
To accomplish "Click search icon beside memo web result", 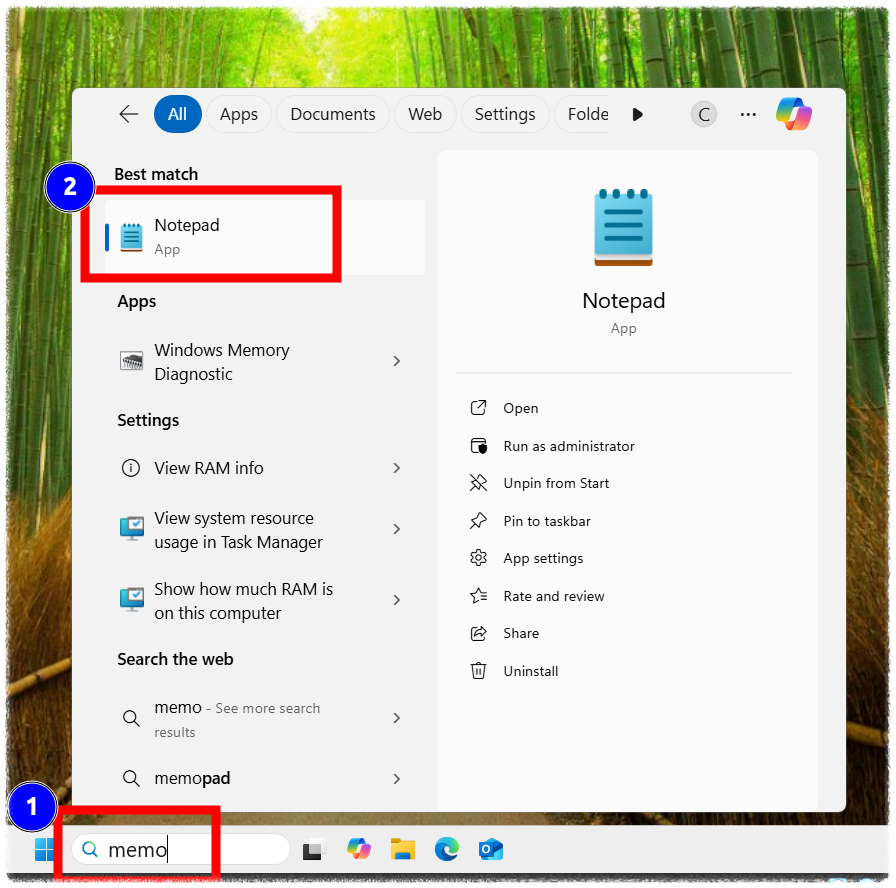I will click(x=131, y=718).
